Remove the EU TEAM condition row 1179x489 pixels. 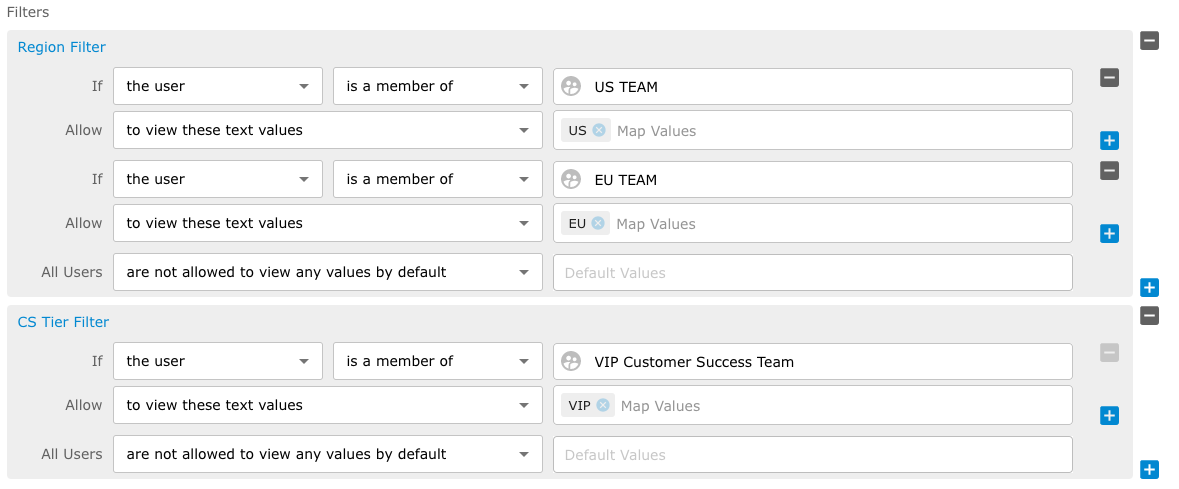pyautogui.click(x=1109, y=171)
